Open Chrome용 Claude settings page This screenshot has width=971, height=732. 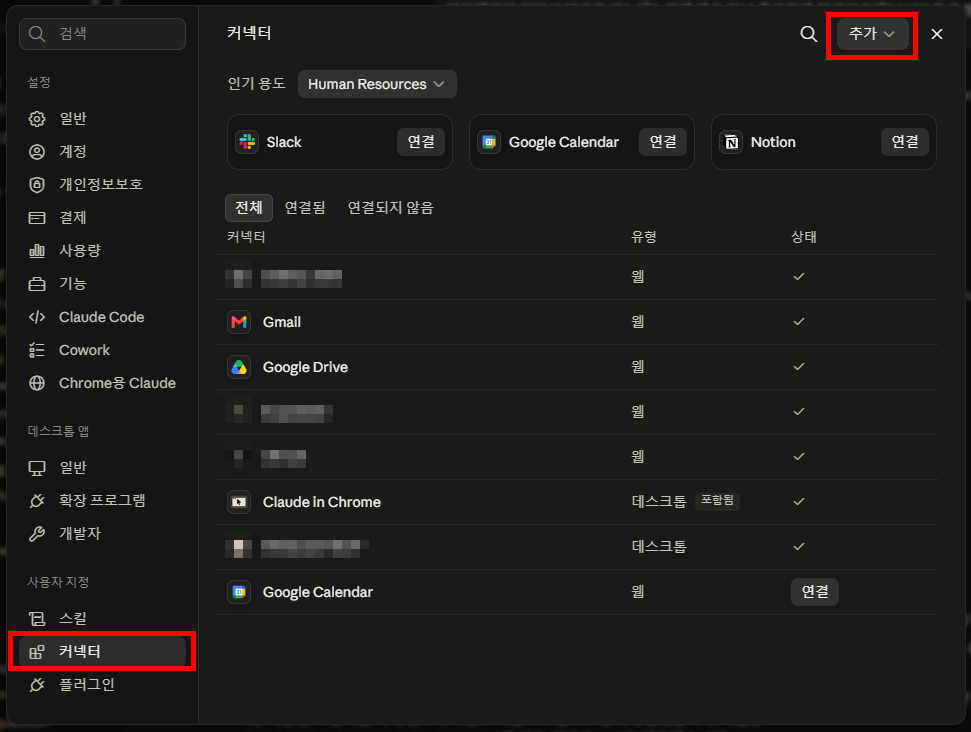102,383
